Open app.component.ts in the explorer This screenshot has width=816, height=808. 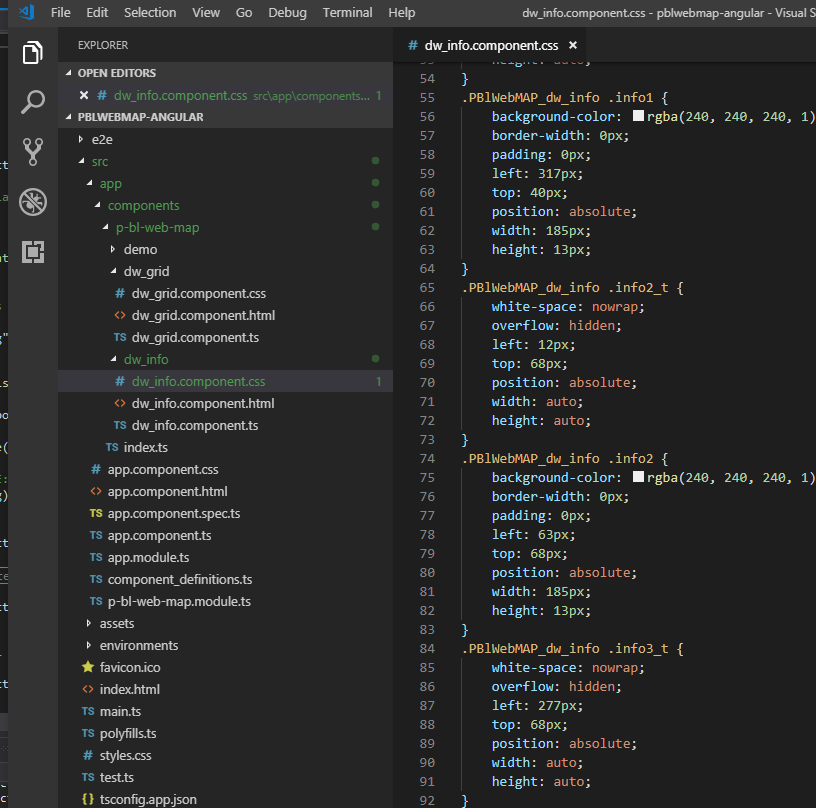(x=159, y=535)
